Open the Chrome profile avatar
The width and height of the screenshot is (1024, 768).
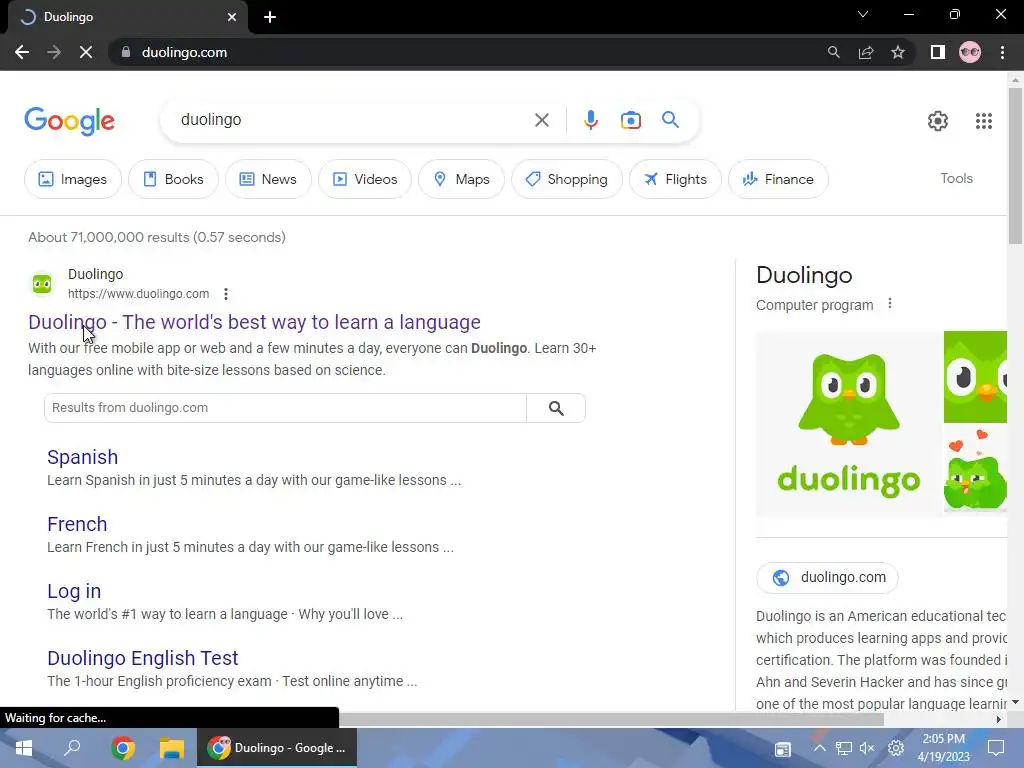click(970, 52)
